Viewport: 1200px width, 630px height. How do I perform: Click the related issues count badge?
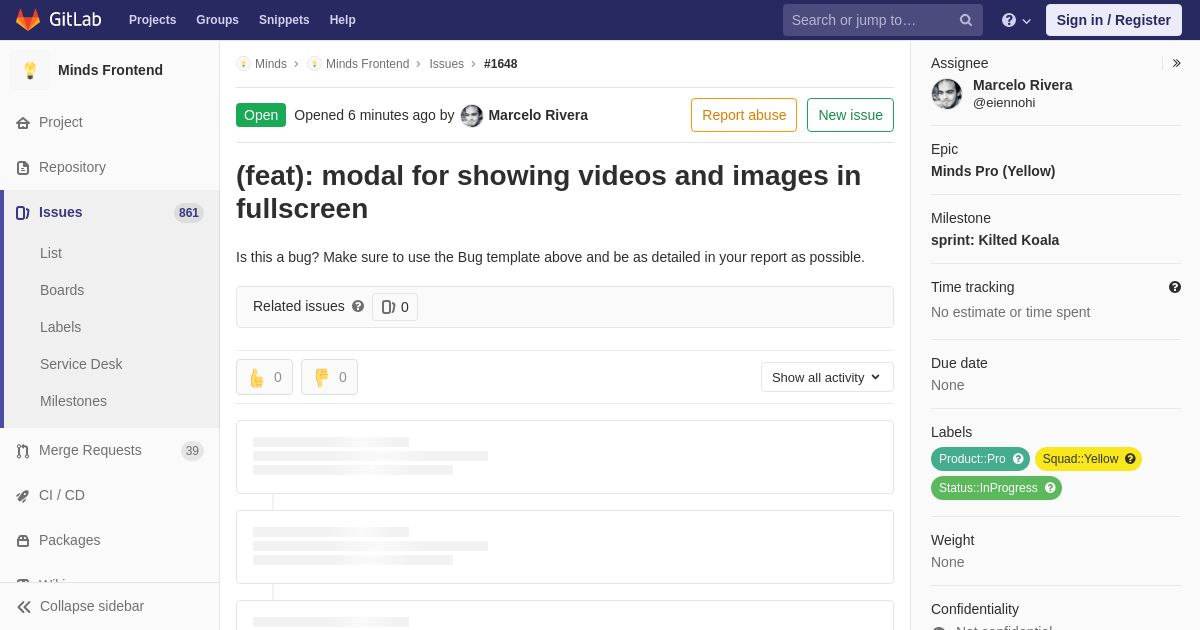395,307
